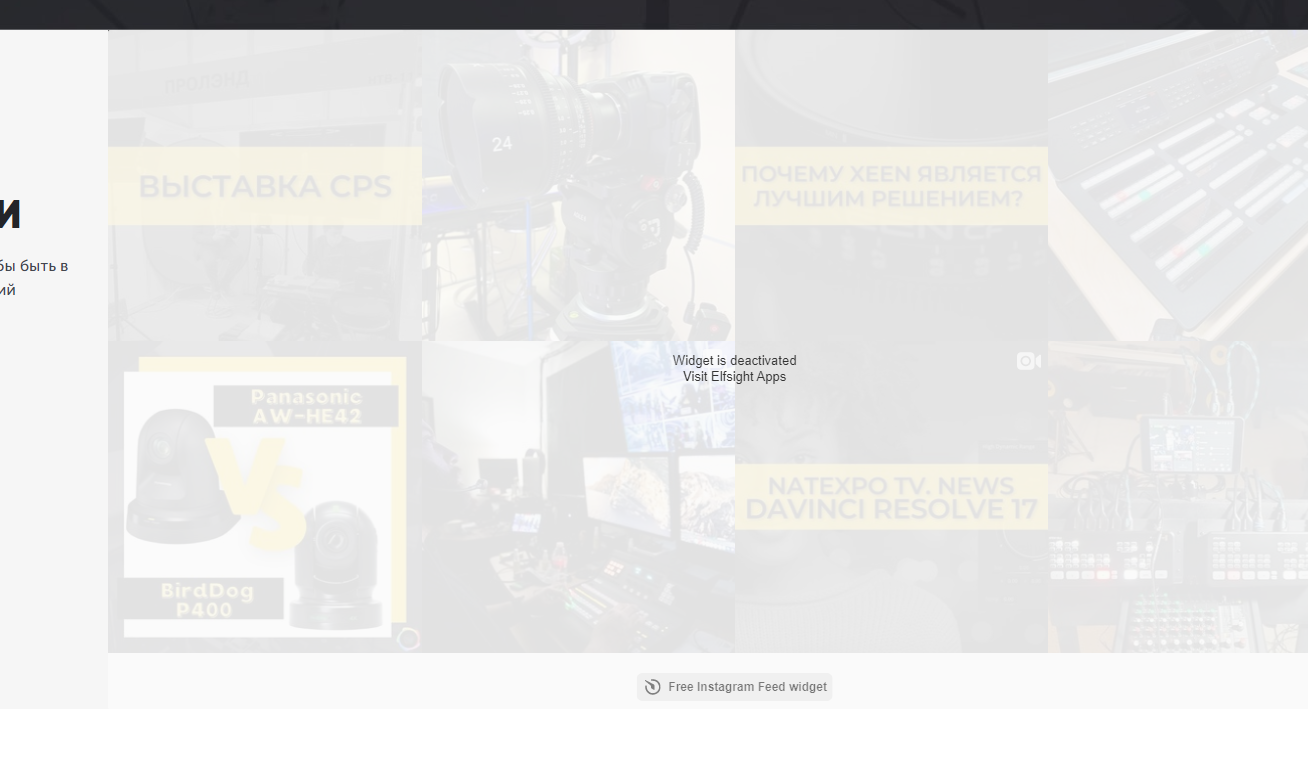Open the streaming rig with cables photo
Image resolution: width=1308 pixels, height=771 pixels.
pos(1178,497)
